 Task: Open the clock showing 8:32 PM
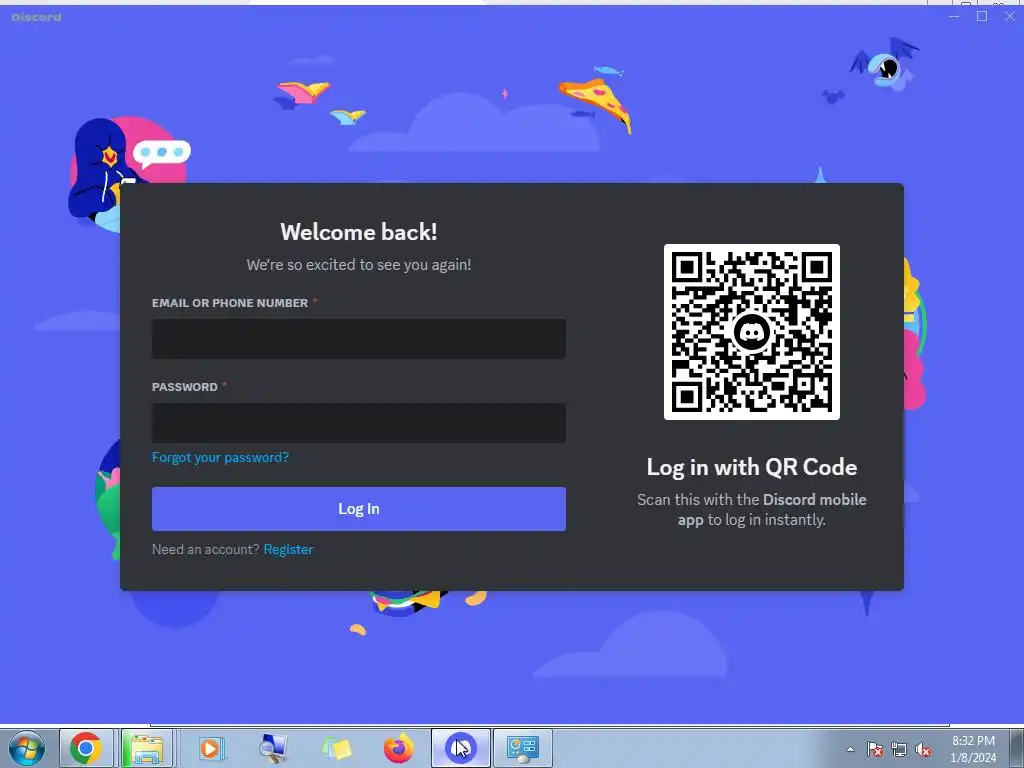click(973, 749)
